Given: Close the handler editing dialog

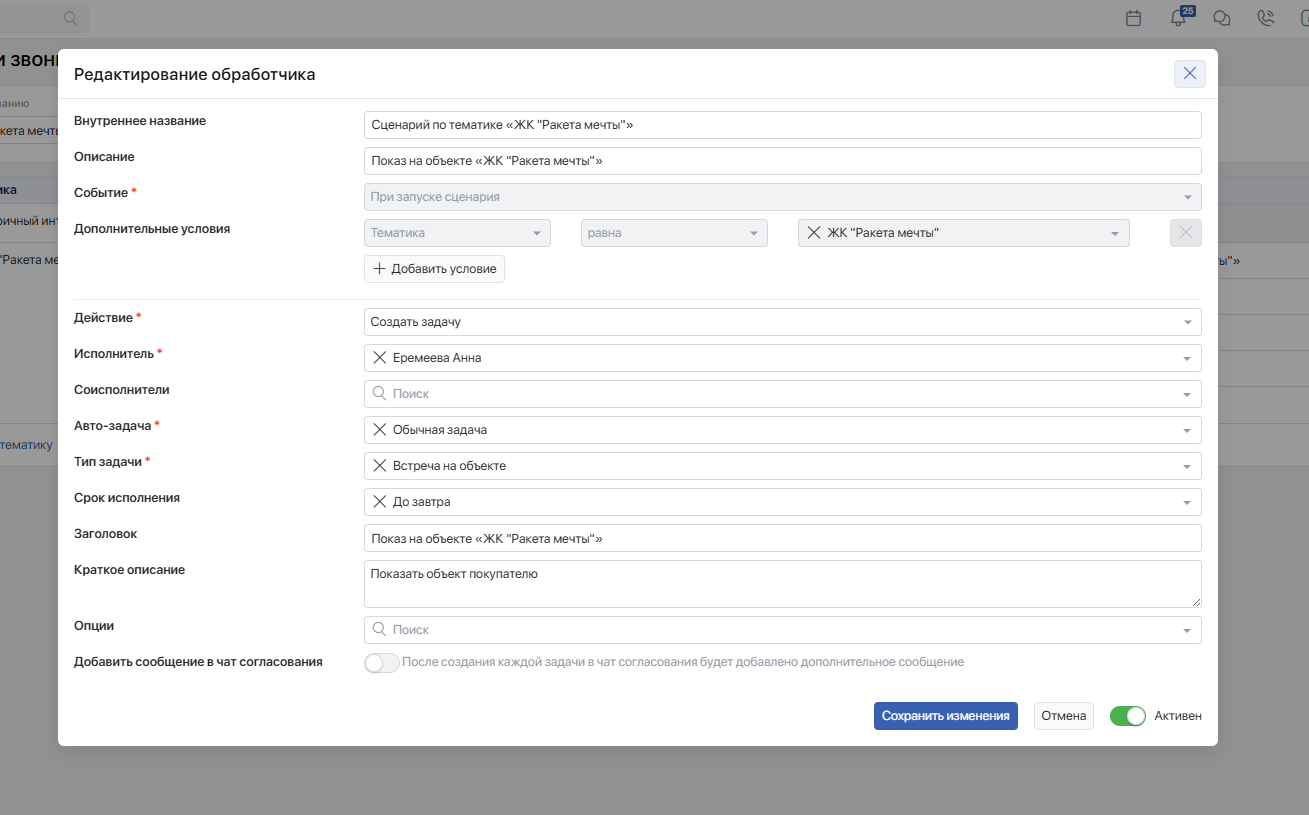Looking at the screenshot, I should pyautogui.click(x=1190, y=74).
